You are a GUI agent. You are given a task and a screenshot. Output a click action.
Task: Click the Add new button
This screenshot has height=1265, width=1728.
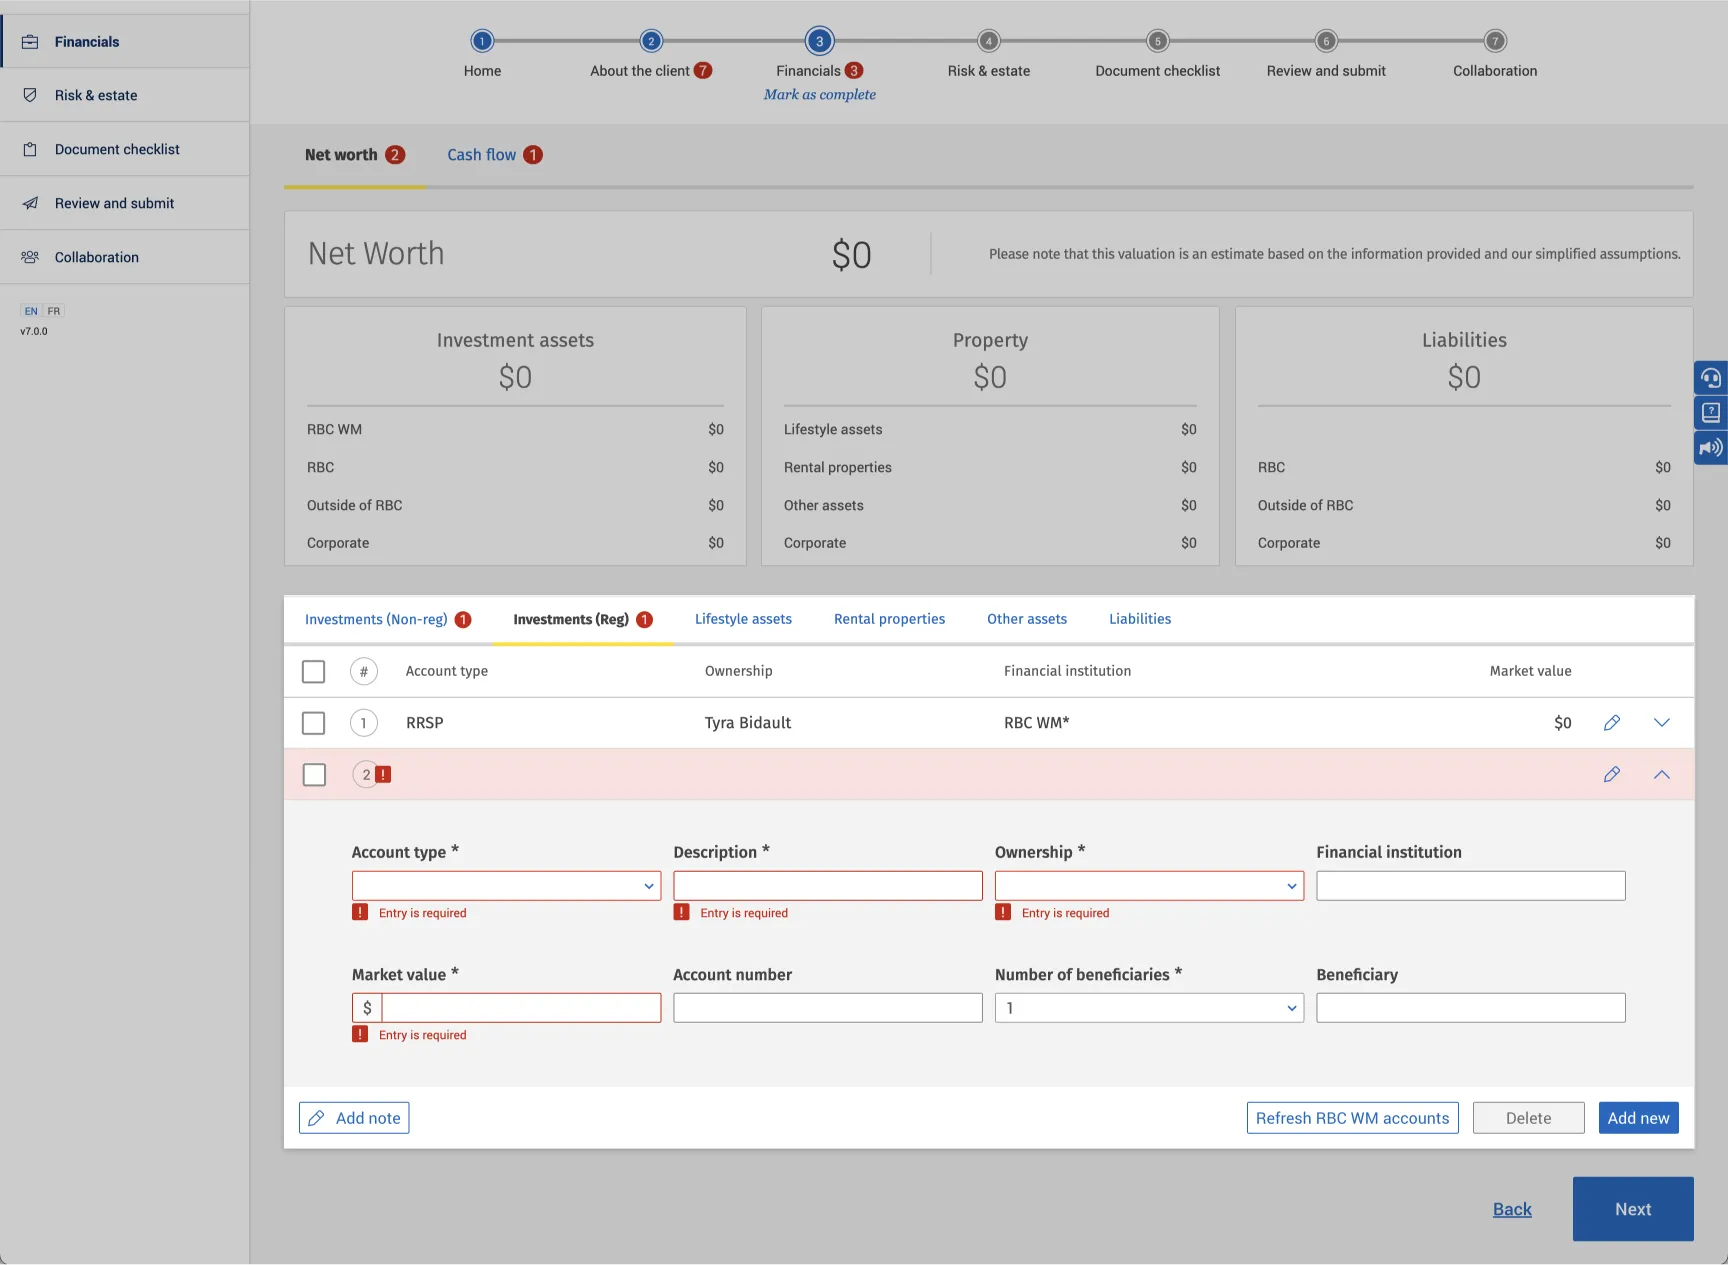pyautogui.click(x=1638, y=1118)
